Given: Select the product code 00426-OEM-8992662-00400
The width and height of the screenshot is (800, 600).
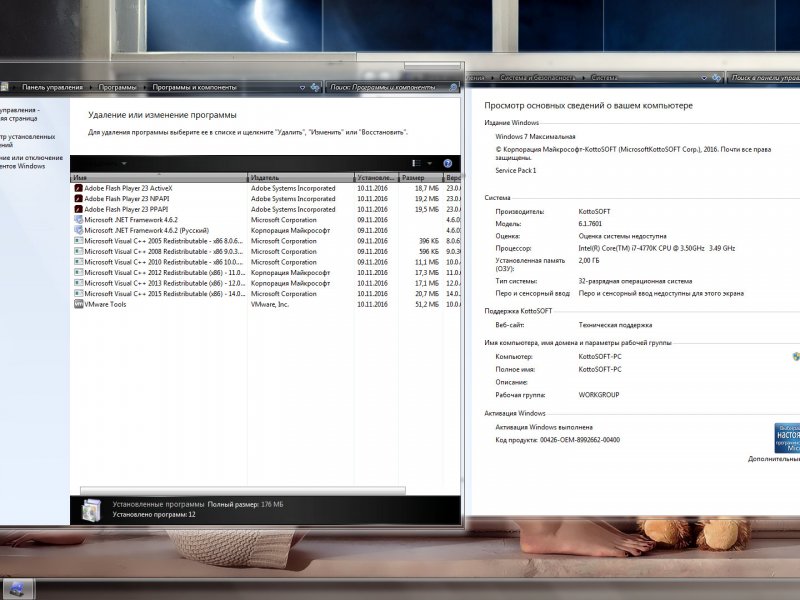Looking at the screenshot, I should coord(580,440).
